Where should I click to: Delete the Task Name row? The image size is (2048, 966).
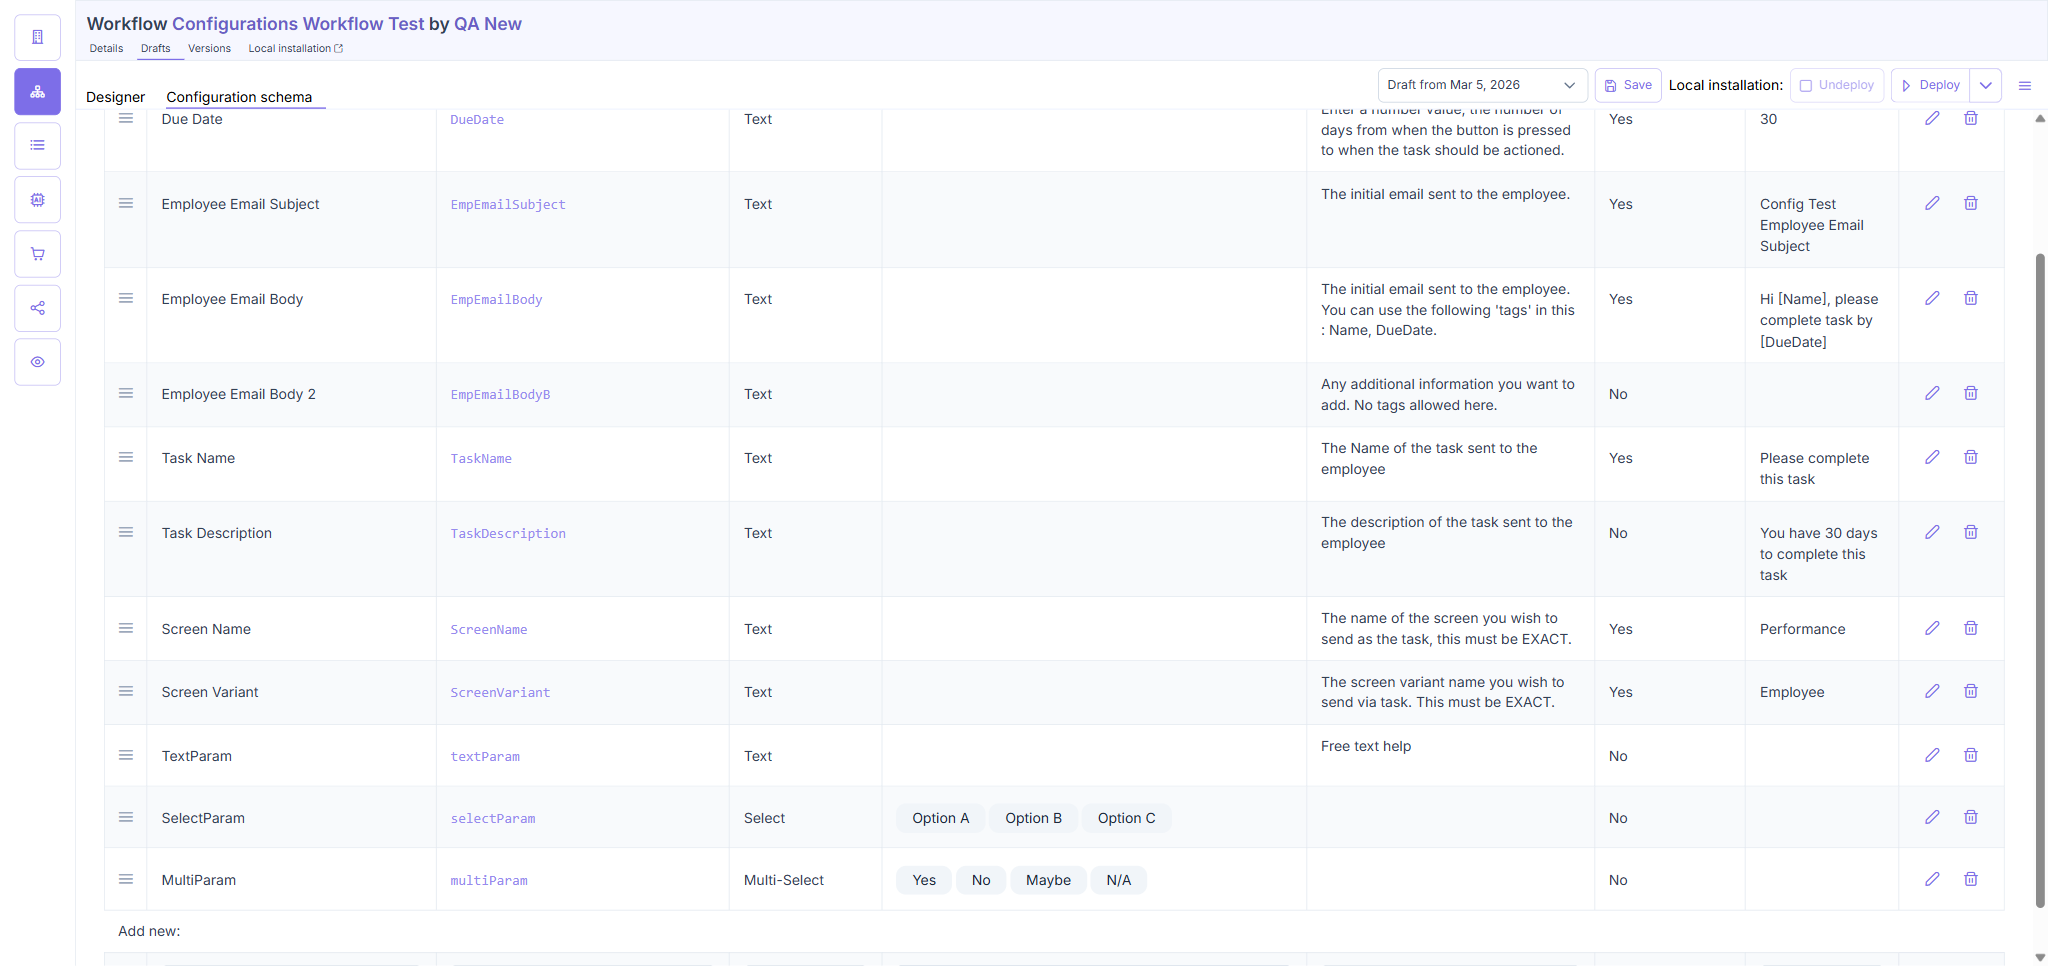coord(1971,457)
